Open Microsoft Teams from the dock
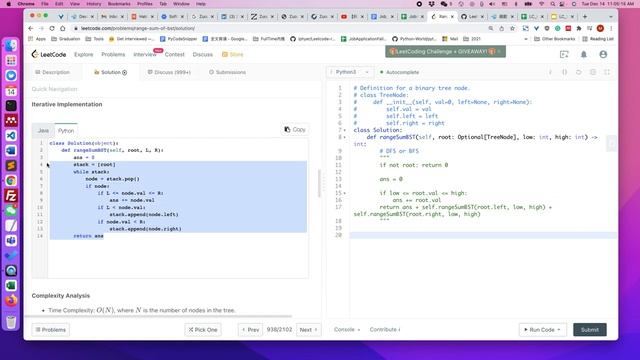640x360 pixels. (x=11, y=241)
